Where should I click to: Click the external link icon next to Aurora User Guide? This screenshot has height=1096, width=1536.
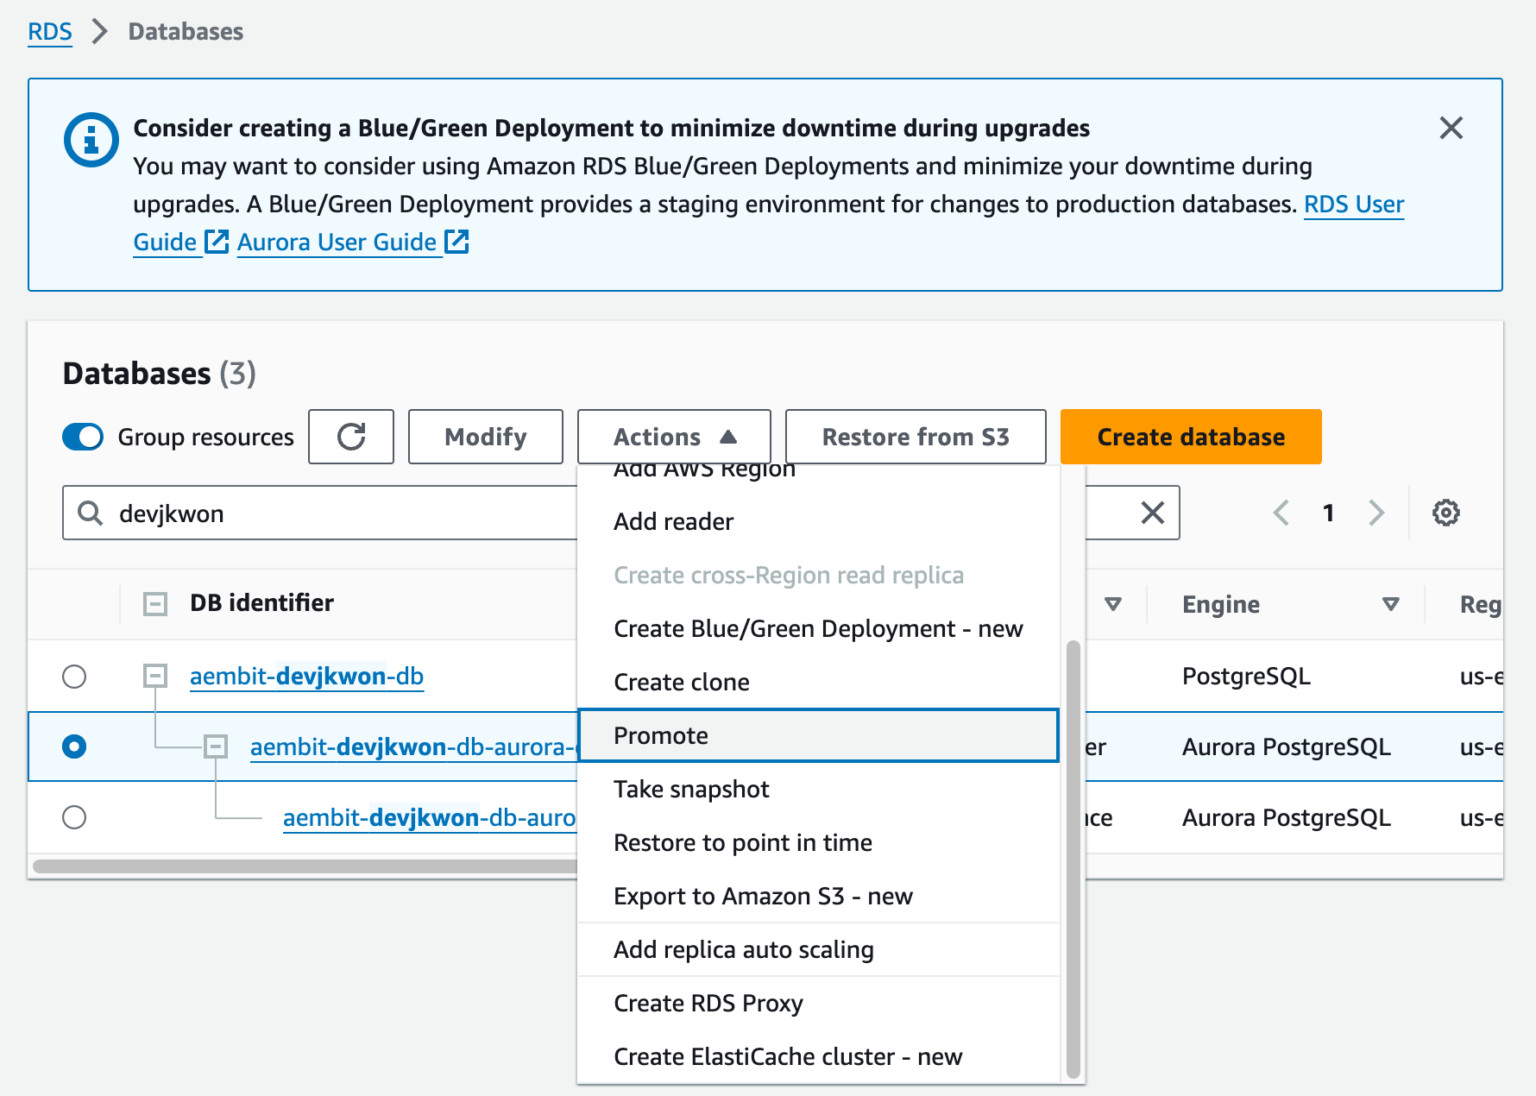point(456,241)
